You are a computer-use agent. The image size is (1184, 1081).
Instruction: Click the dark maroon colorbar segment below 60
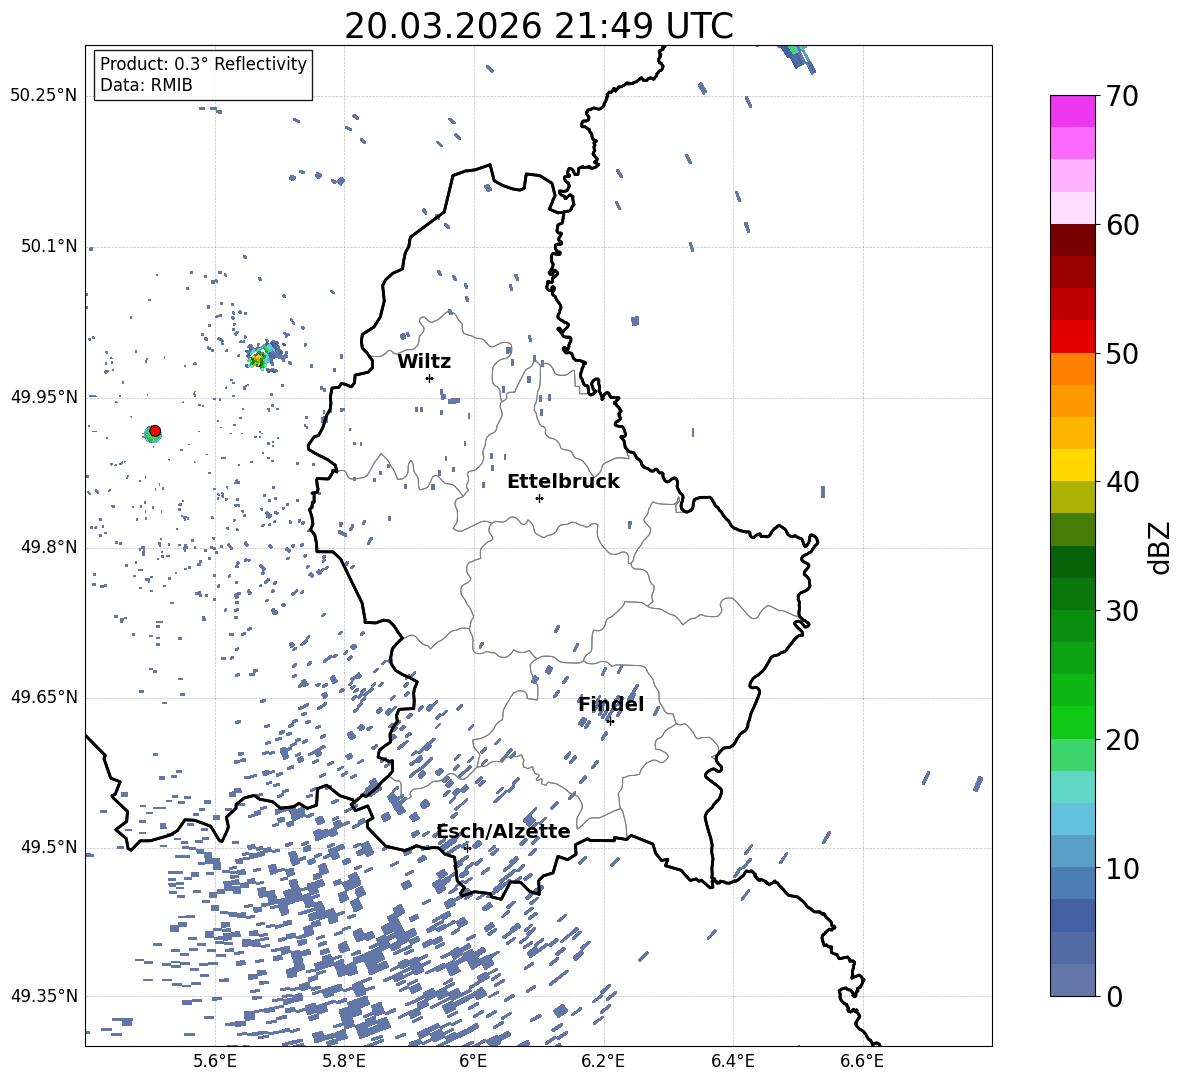(1072, 240)
